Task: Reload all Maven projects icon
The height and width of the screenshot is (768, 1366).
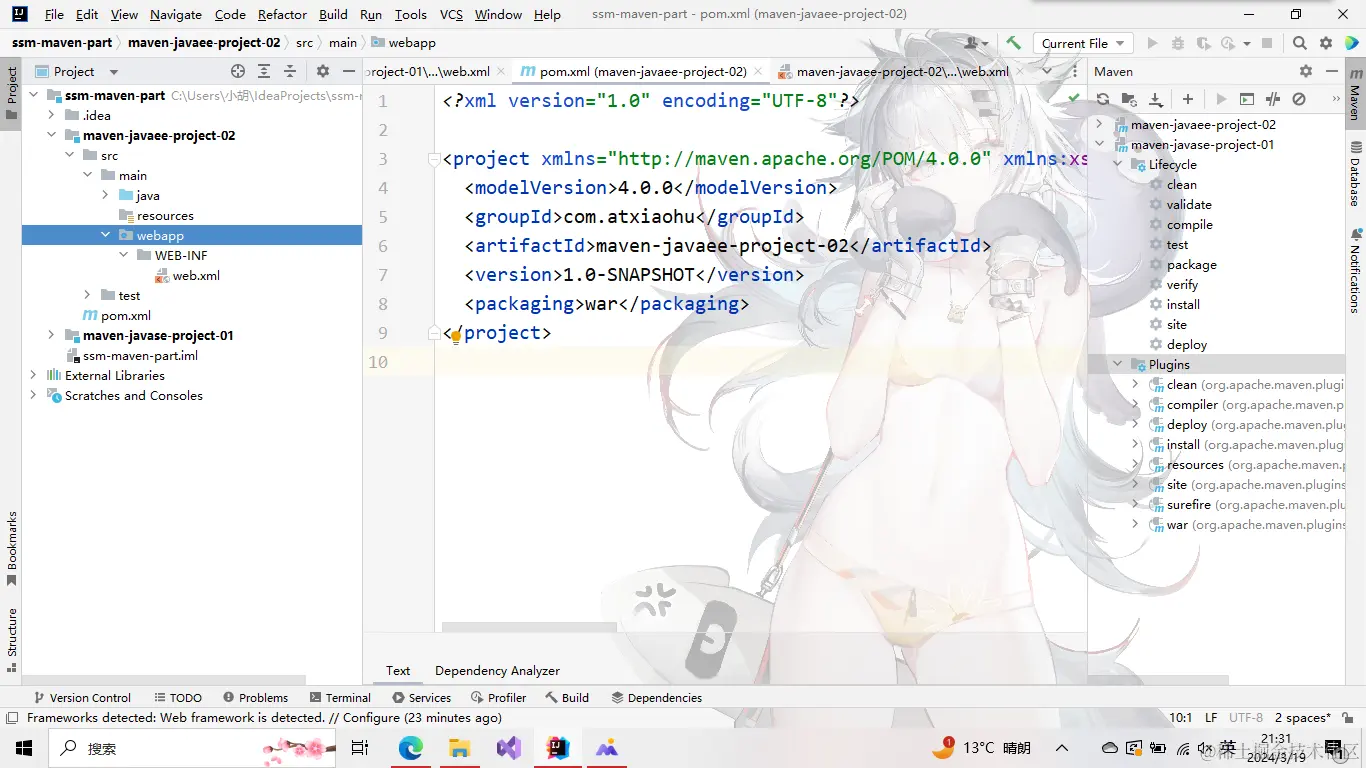Action: [1103, 99]
